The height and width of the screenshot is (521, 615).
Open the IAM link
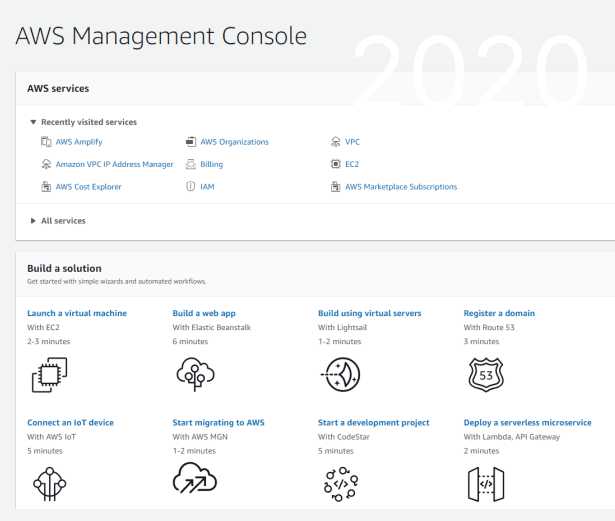[x=207, y=186]
